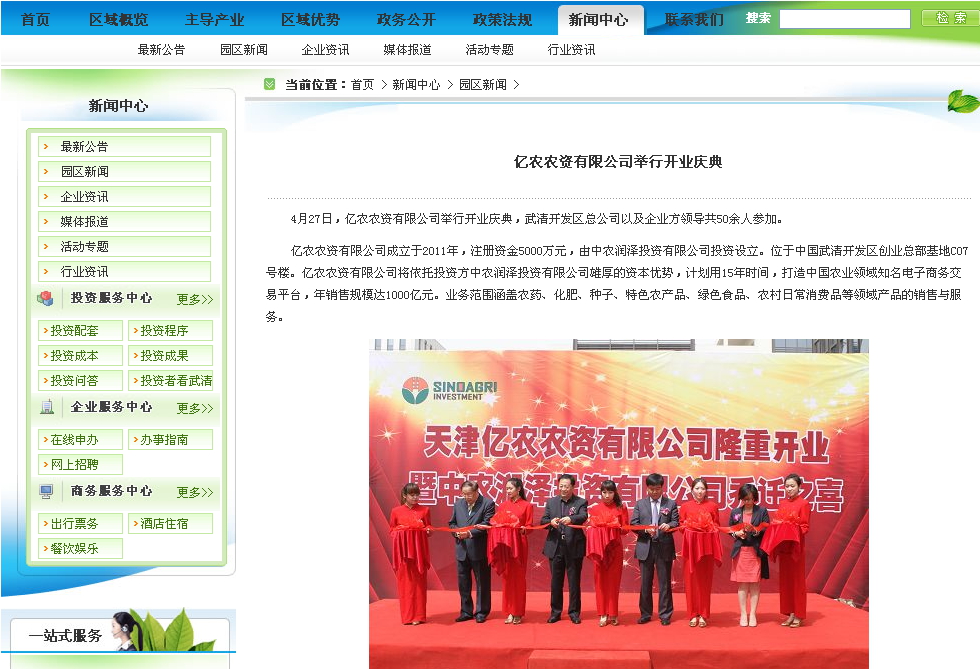This screenshot has width=980, height=669.
Task: Select 区域优势 in the top menu
Action: click(x=311, y=20)
